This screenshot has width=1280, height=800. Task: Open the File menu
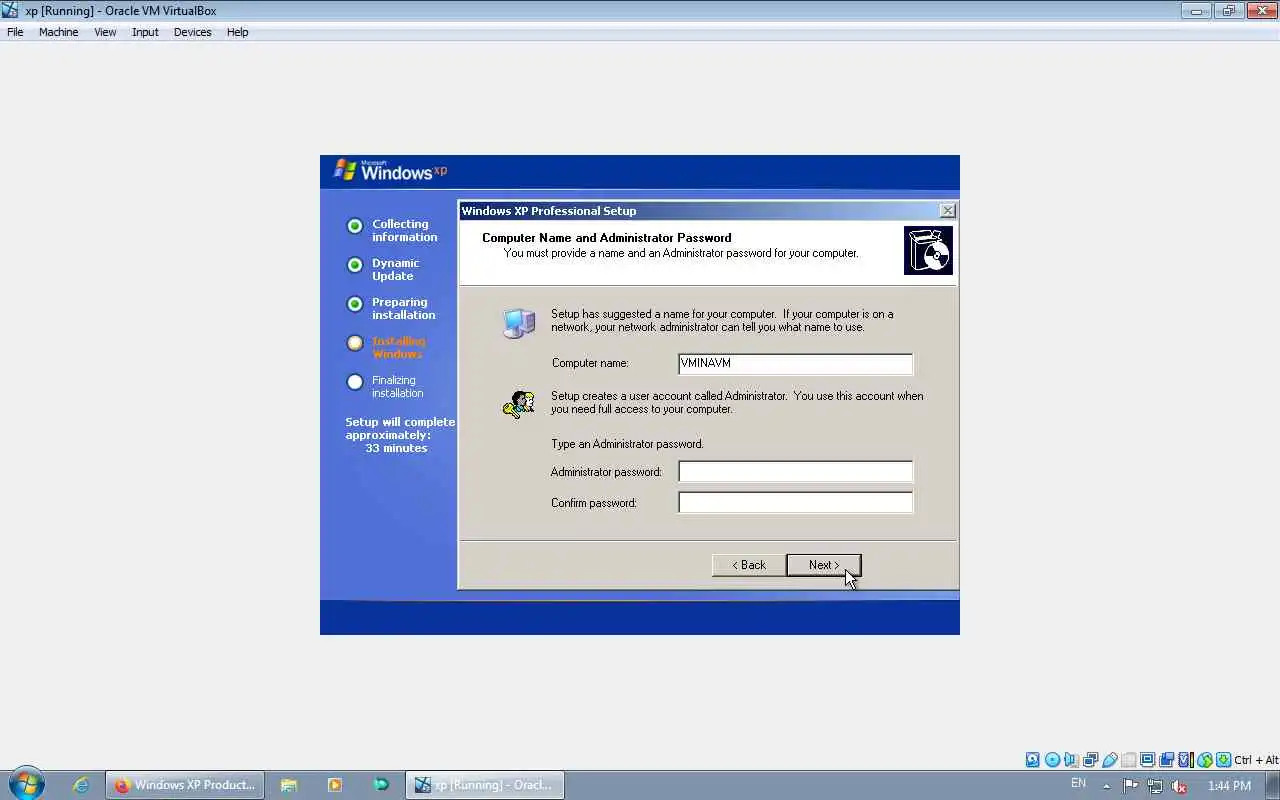click(15, 32)
